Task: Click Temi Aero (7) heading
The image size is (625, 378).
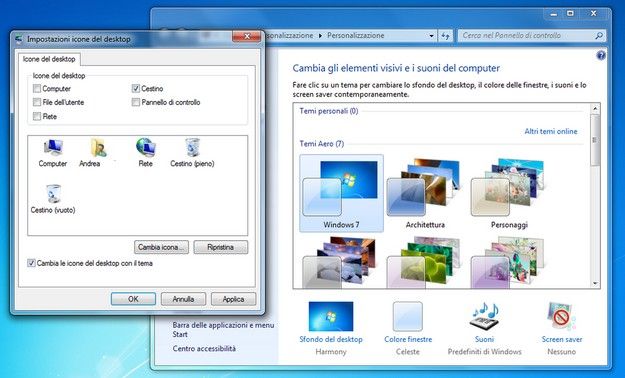Action: 321,144
